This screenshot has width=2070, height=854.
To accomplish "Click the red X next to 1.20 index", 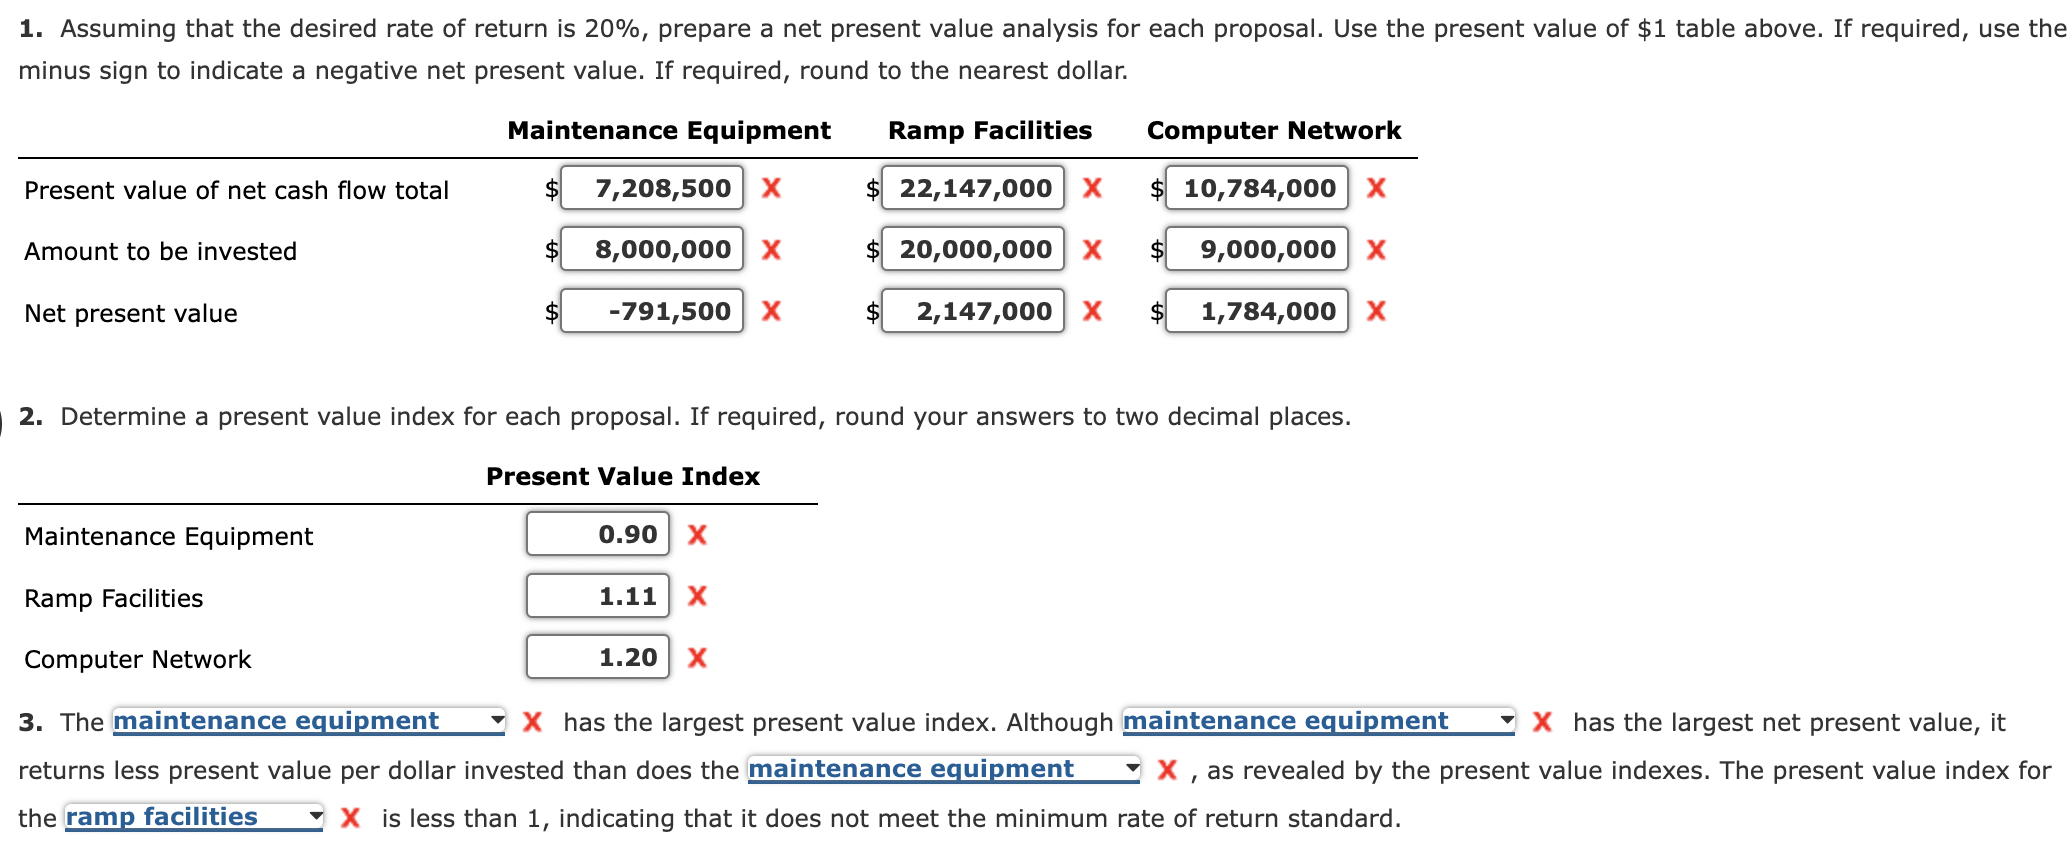I will click(696, 658).
